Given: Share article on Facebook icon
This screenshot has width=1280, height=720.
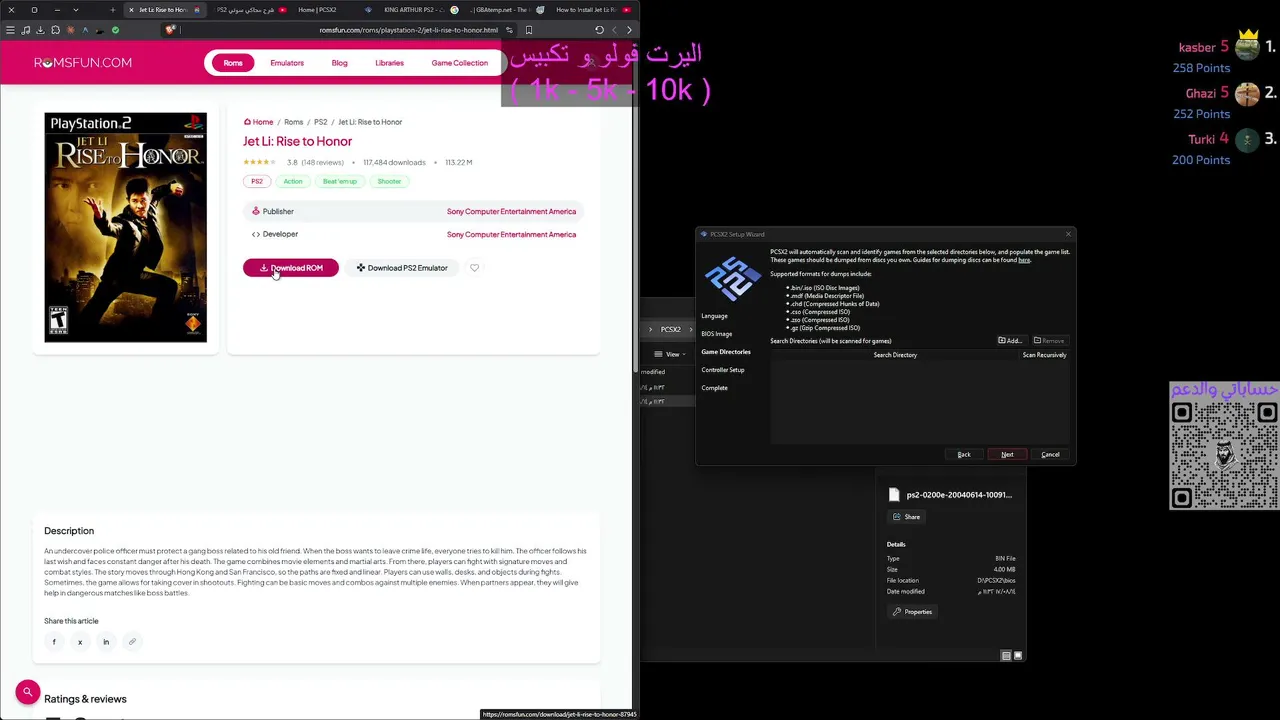Looking at the screenshot, I should click(x=54, y=642).
